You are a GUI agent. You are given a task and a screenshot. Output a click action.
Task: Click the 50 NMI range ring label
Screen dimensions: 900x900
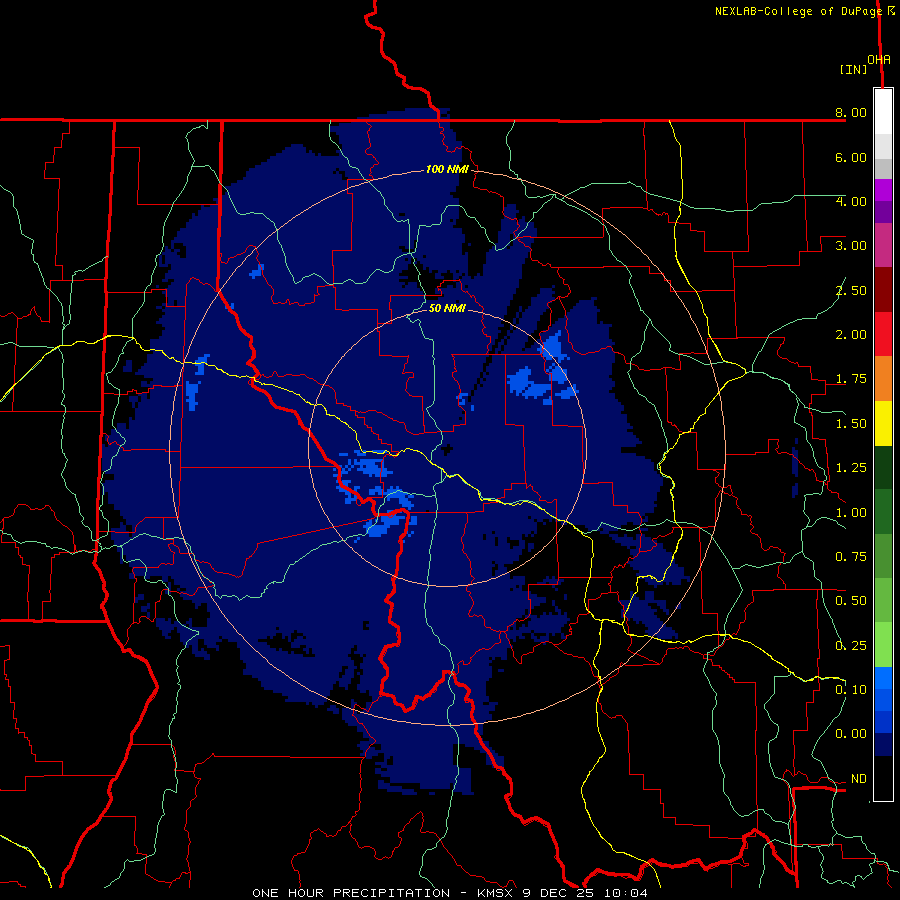pyautogui.click(x=447, y=308)
